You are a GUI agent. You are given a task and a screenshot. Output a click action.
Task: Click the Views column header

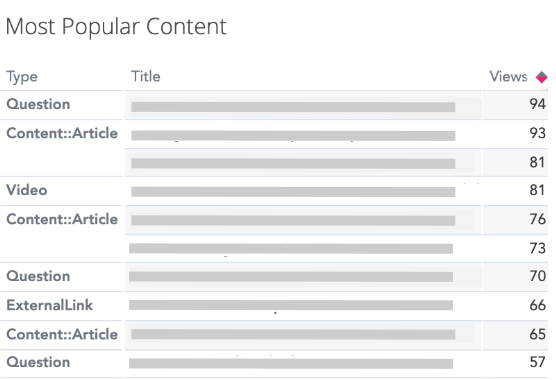(x=508, y=77)
